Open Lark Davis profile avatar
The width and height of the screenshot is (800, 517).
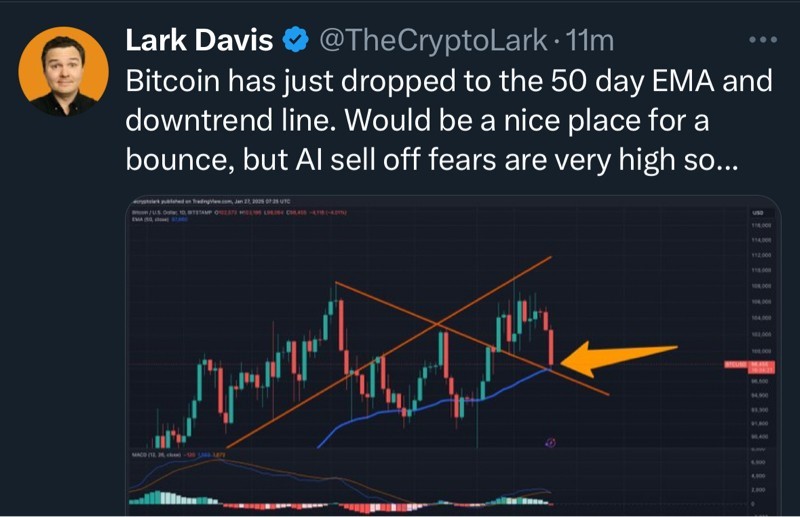pyautogui.click(x=63, y=71)
